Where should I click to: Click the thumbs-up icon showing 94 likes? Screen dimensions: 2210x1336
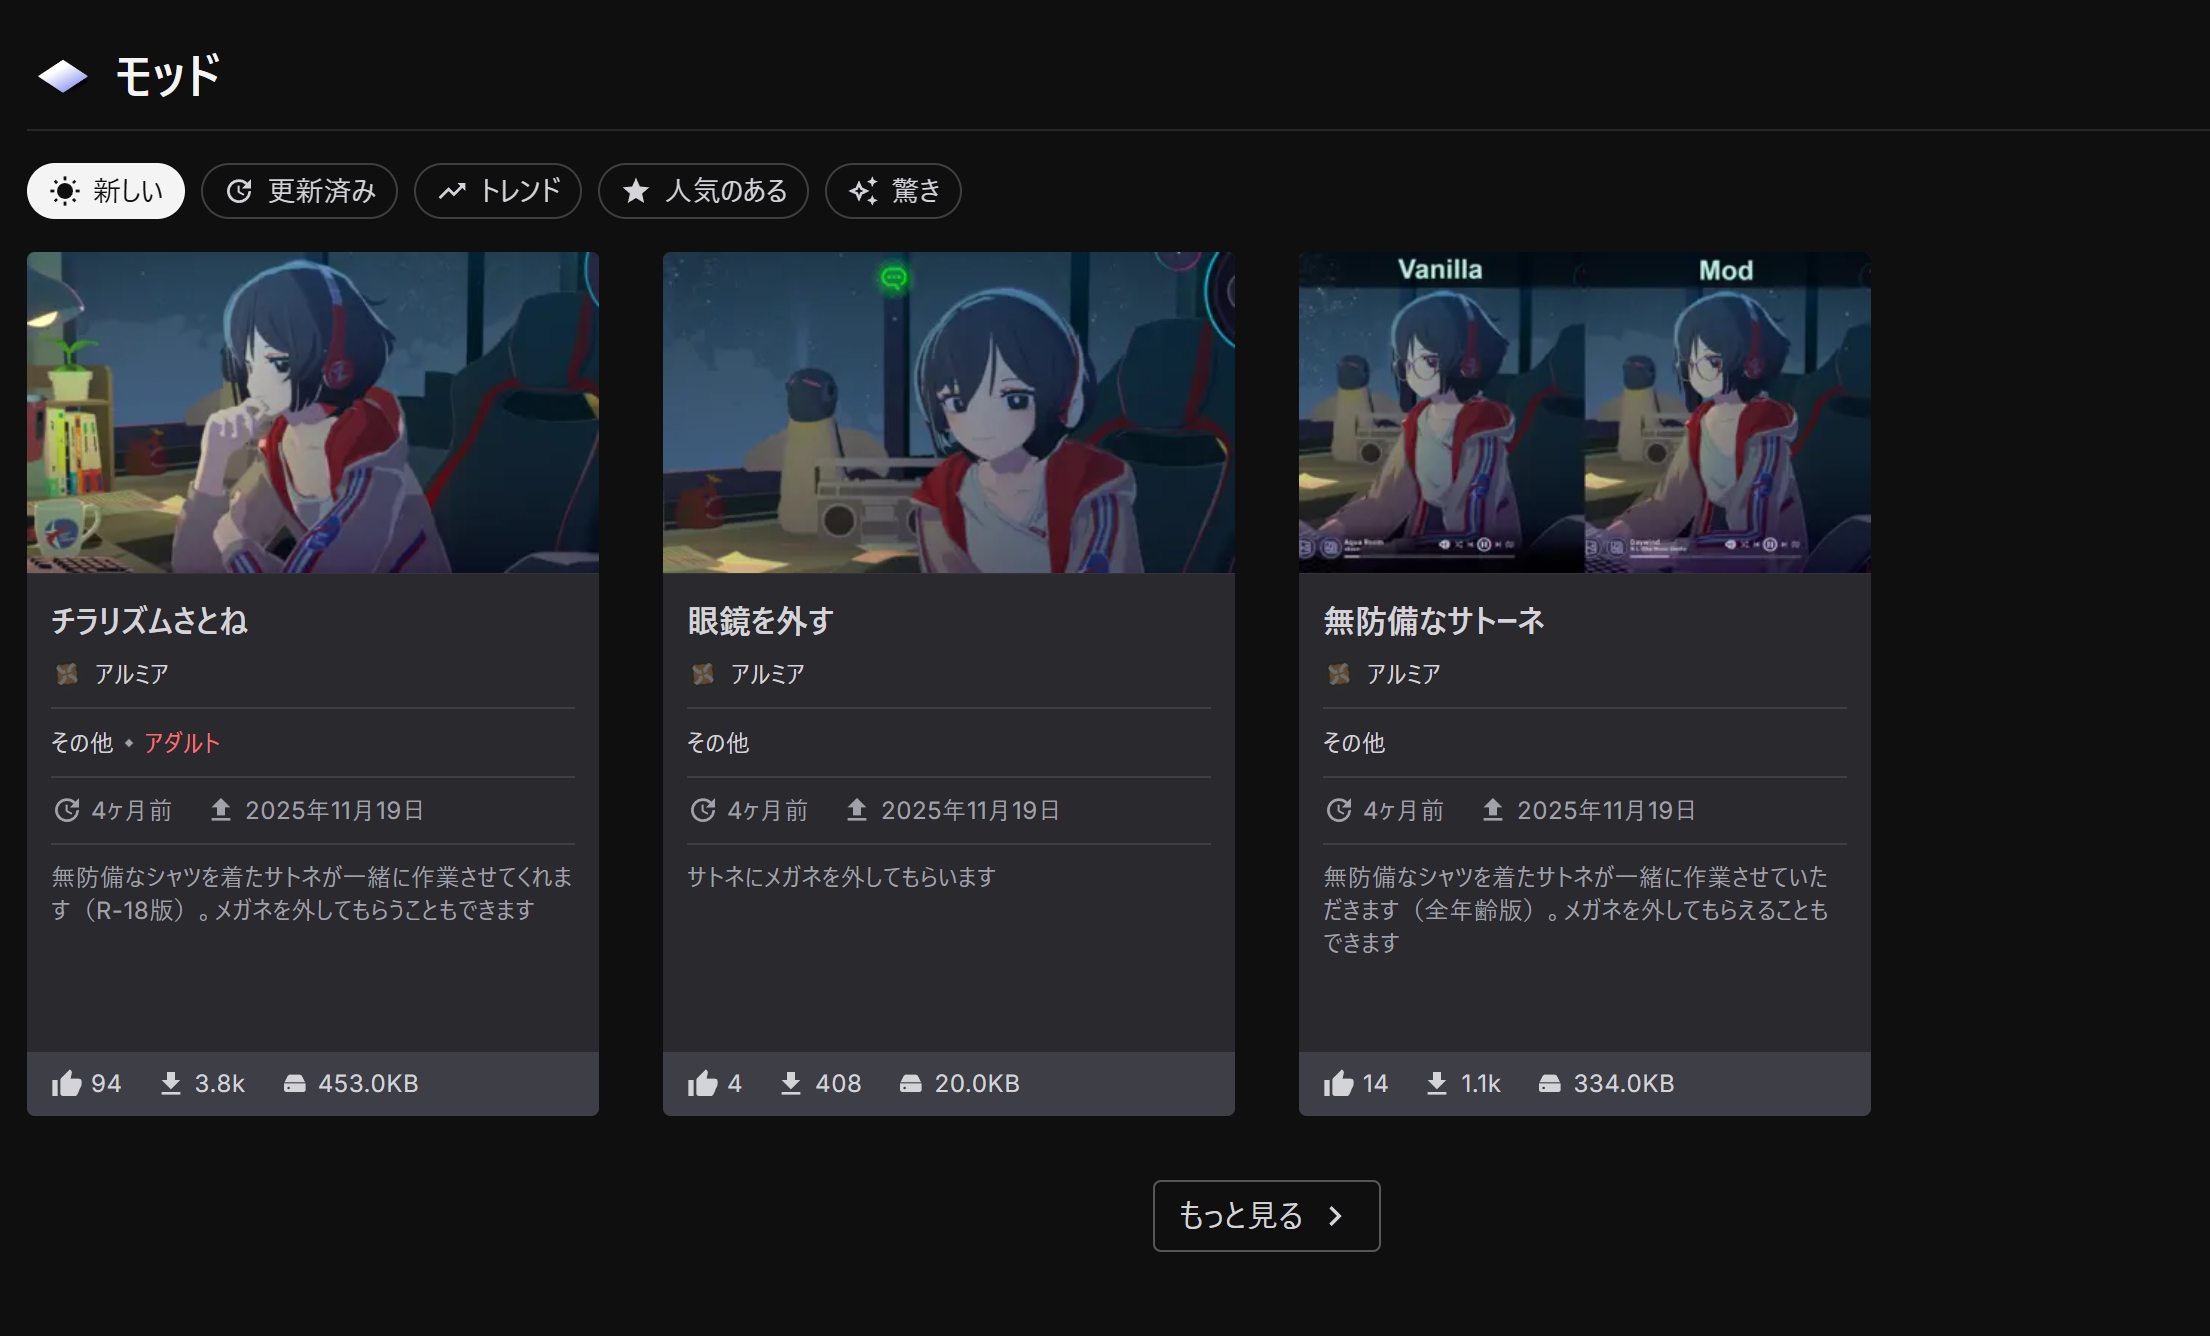(x=67, y=1083)
